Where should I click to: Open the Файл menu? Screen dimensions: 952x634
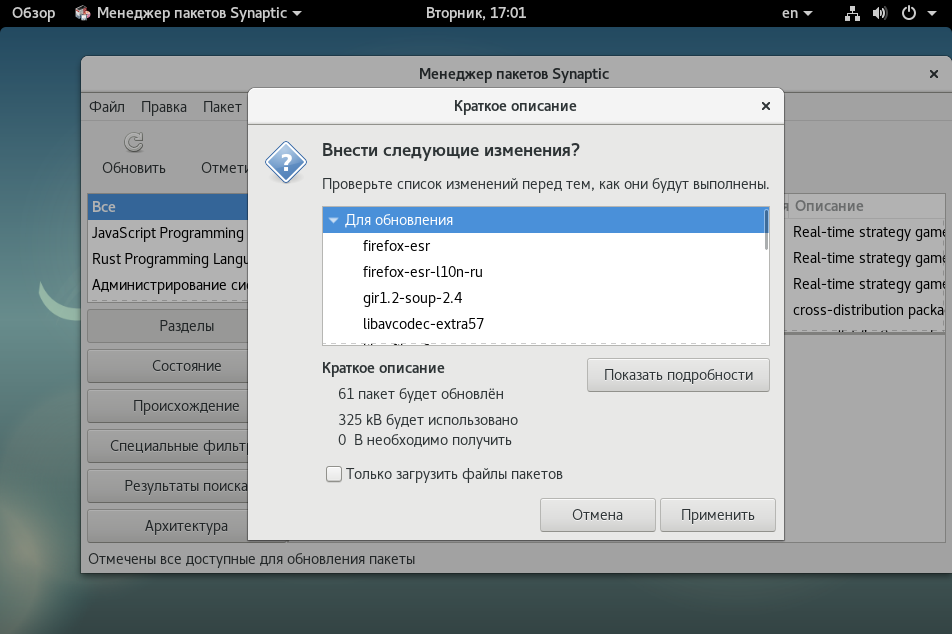click(107, 107)
